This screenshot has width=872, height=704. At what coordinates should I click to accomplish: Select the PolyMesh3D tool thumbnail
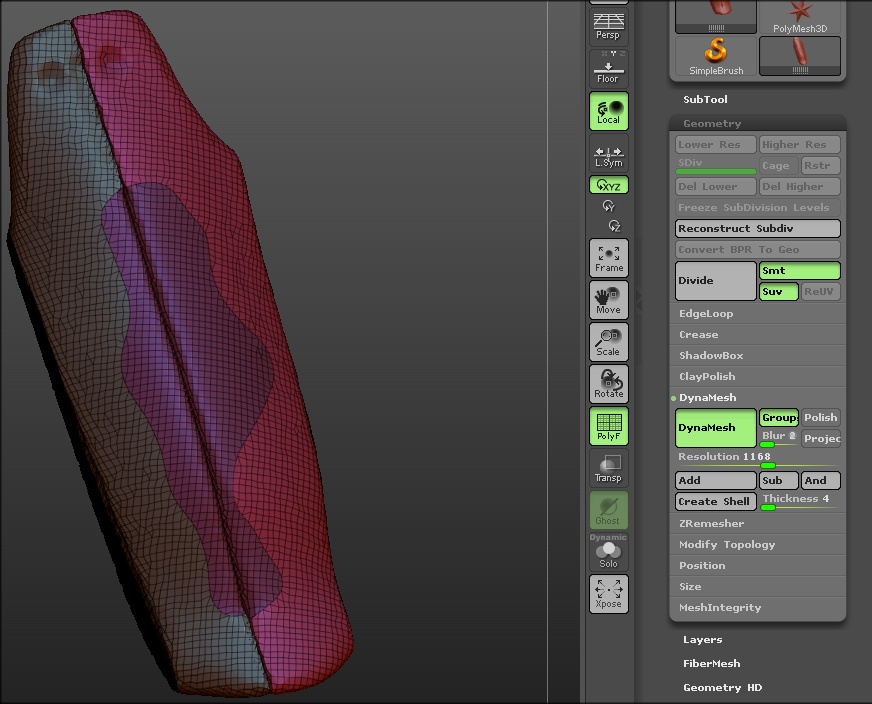tap(800, 17)
